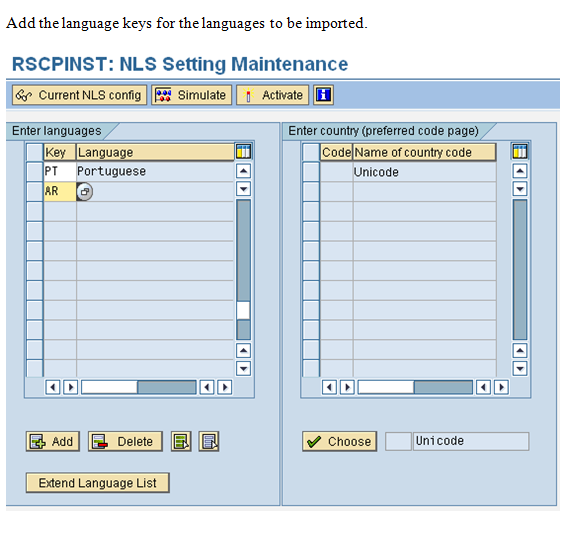Click leftmost left arrow under languages table
The width and height of the screenshot is (580, 538).
click(x=53, y=387)
